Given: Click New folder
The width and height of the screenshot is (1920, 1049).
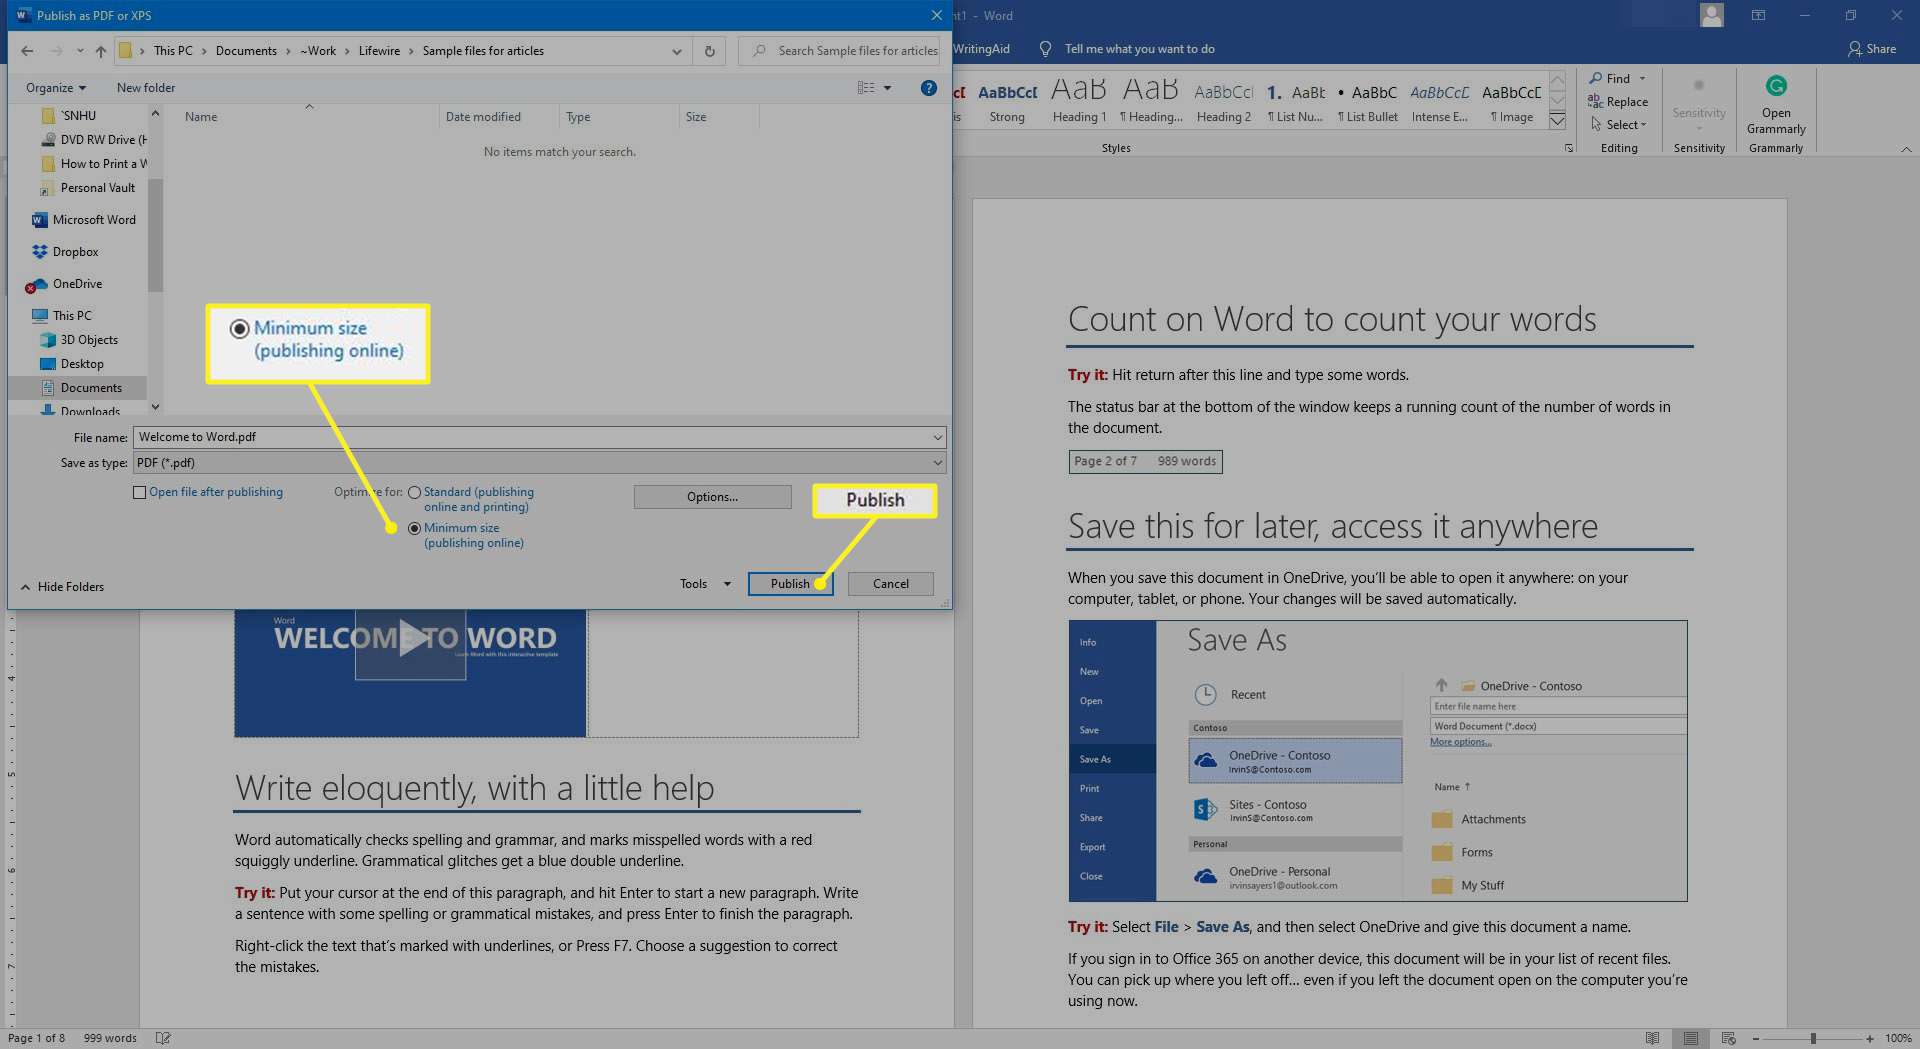Looking at the screenshot, I should [146, 88].
